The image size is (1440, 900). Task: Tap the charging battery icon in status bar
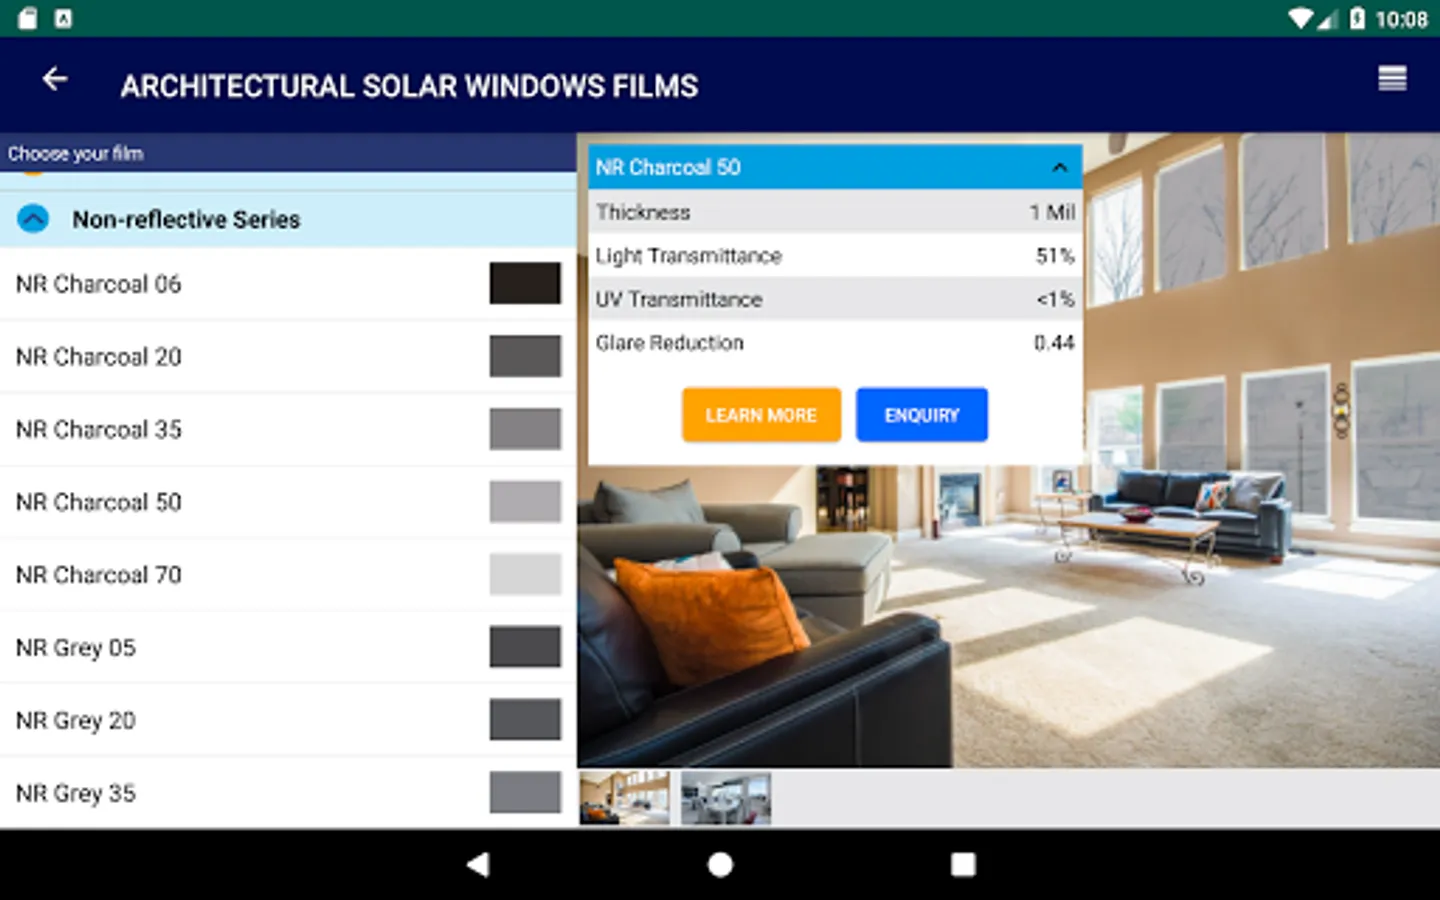[1355, 18]
